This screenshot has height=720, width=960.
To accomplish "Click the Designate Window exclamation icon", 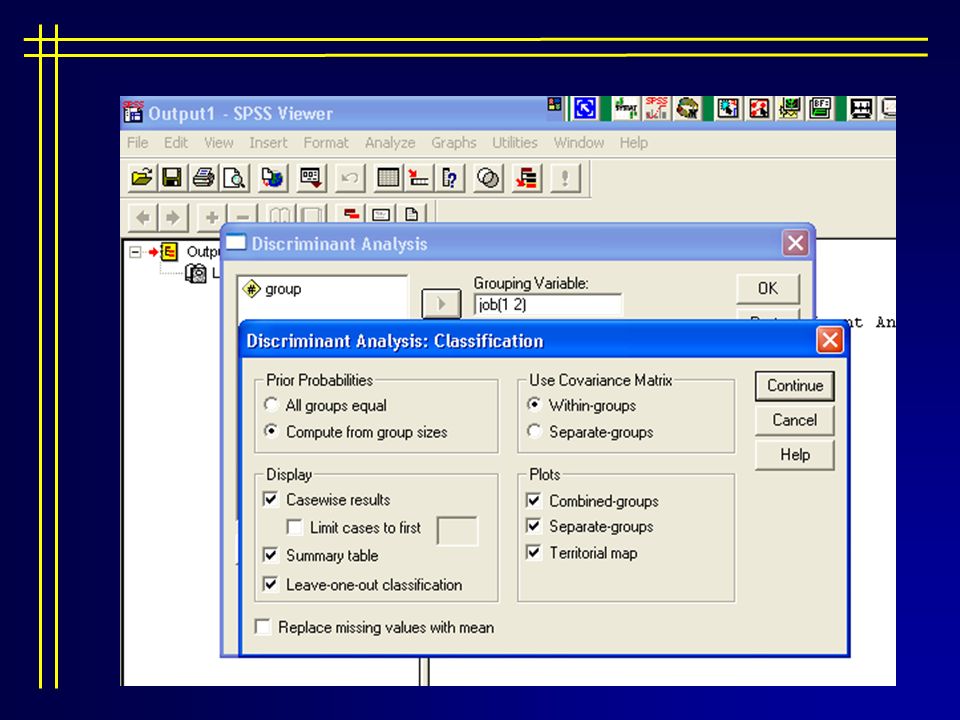I will tap(564, 178).
